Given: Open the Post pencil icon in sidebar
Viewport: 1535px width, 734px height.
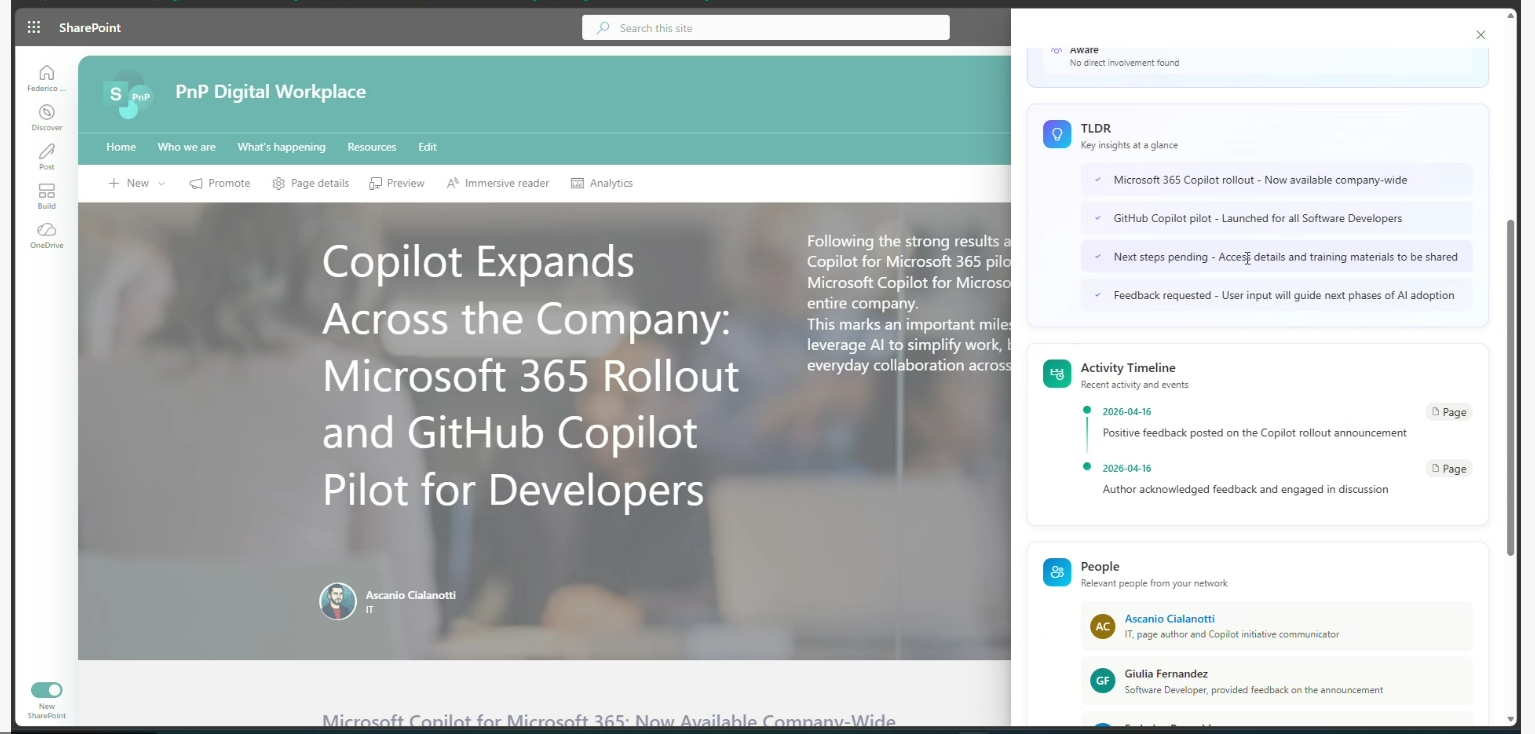Looking at the screenshot, I should pos(47,152).
